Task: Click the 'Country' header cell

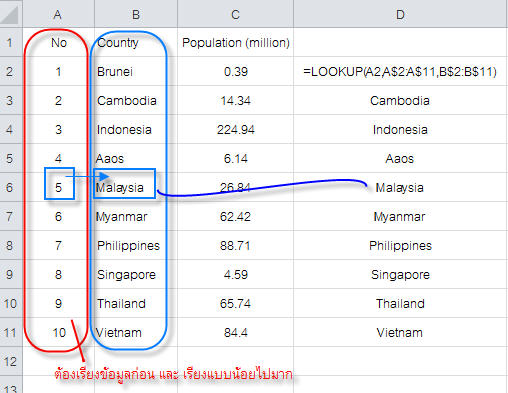Action: click(136, 42)
